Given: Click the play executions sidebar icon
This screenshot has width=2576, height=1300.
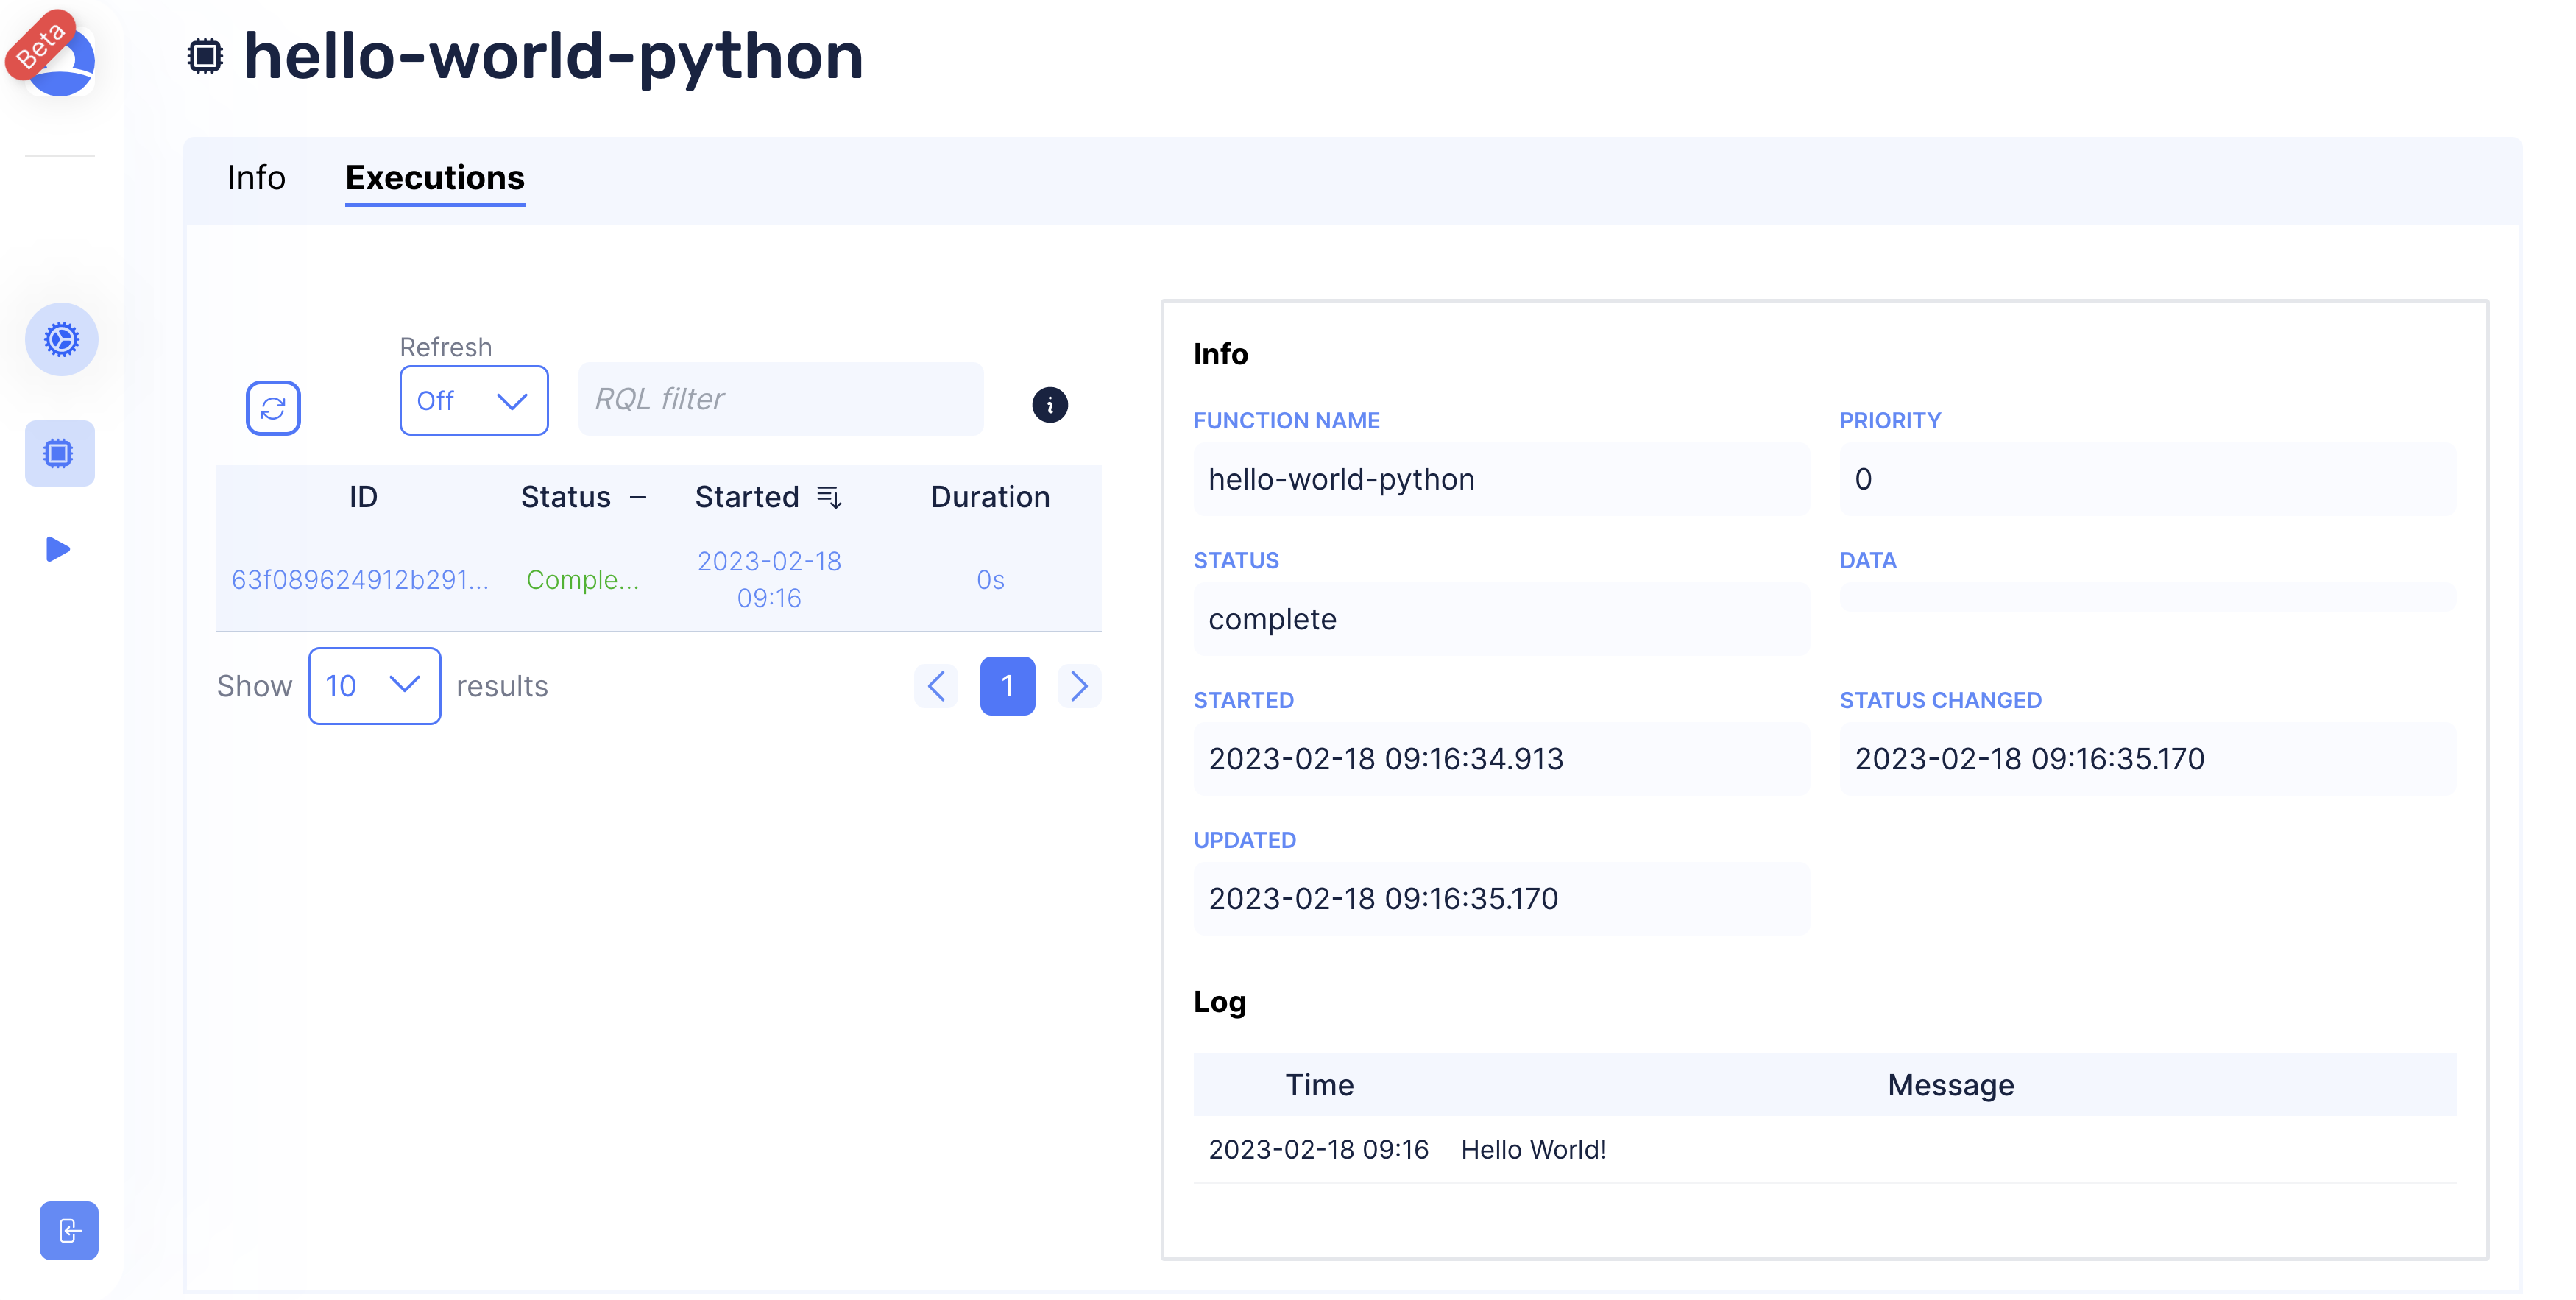Looking at the screenshot, I should 58,549.
